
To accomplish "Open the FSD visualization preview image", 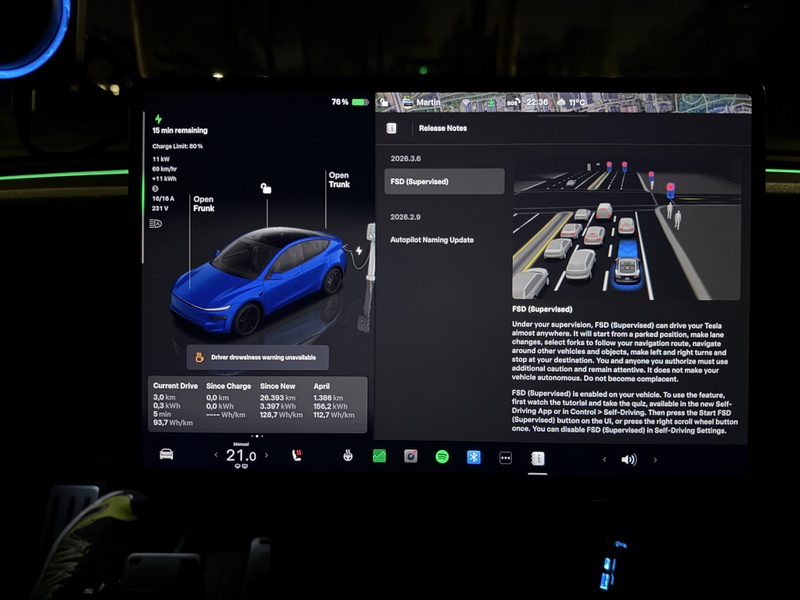I will pos(627,229).
